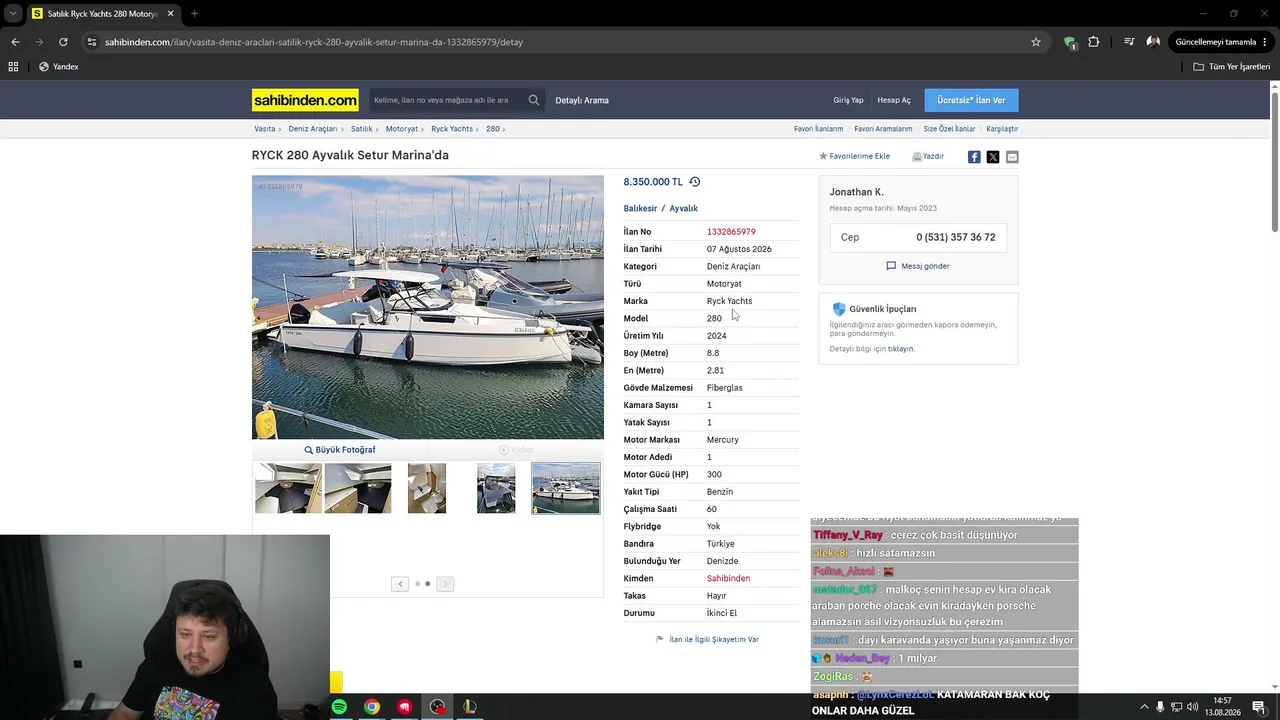1280x720 pixels.
Task: Click the Ryck Yachts breadcrumb
Action: click(452, 129)
